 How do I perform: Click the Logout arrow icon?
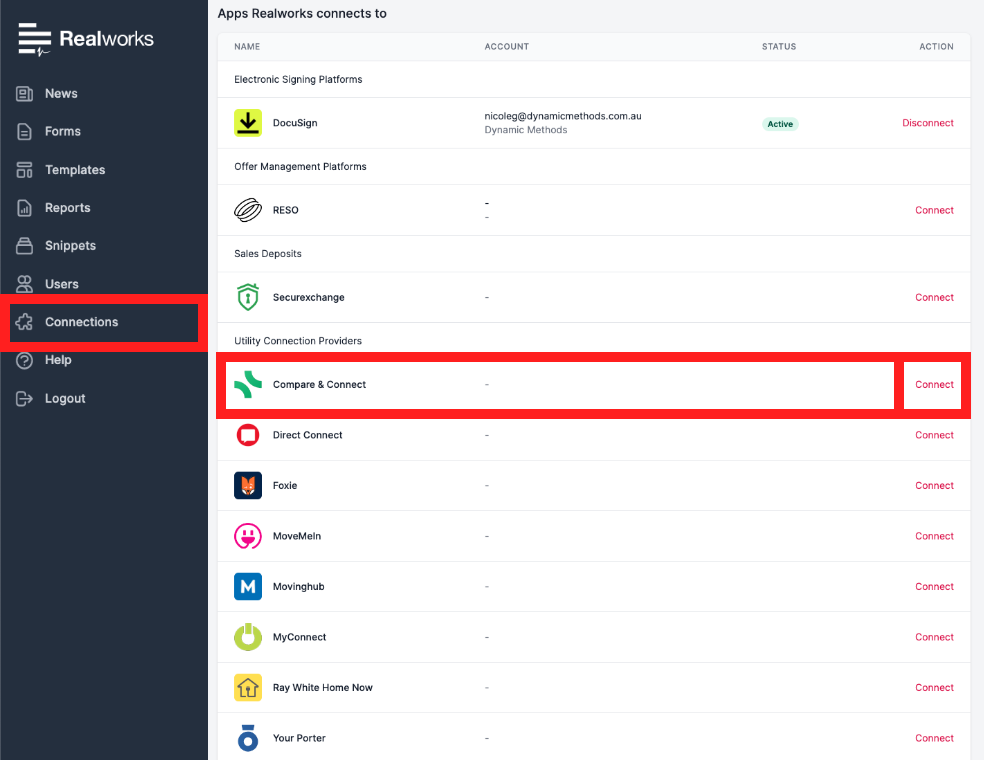(x=24, y=399)
